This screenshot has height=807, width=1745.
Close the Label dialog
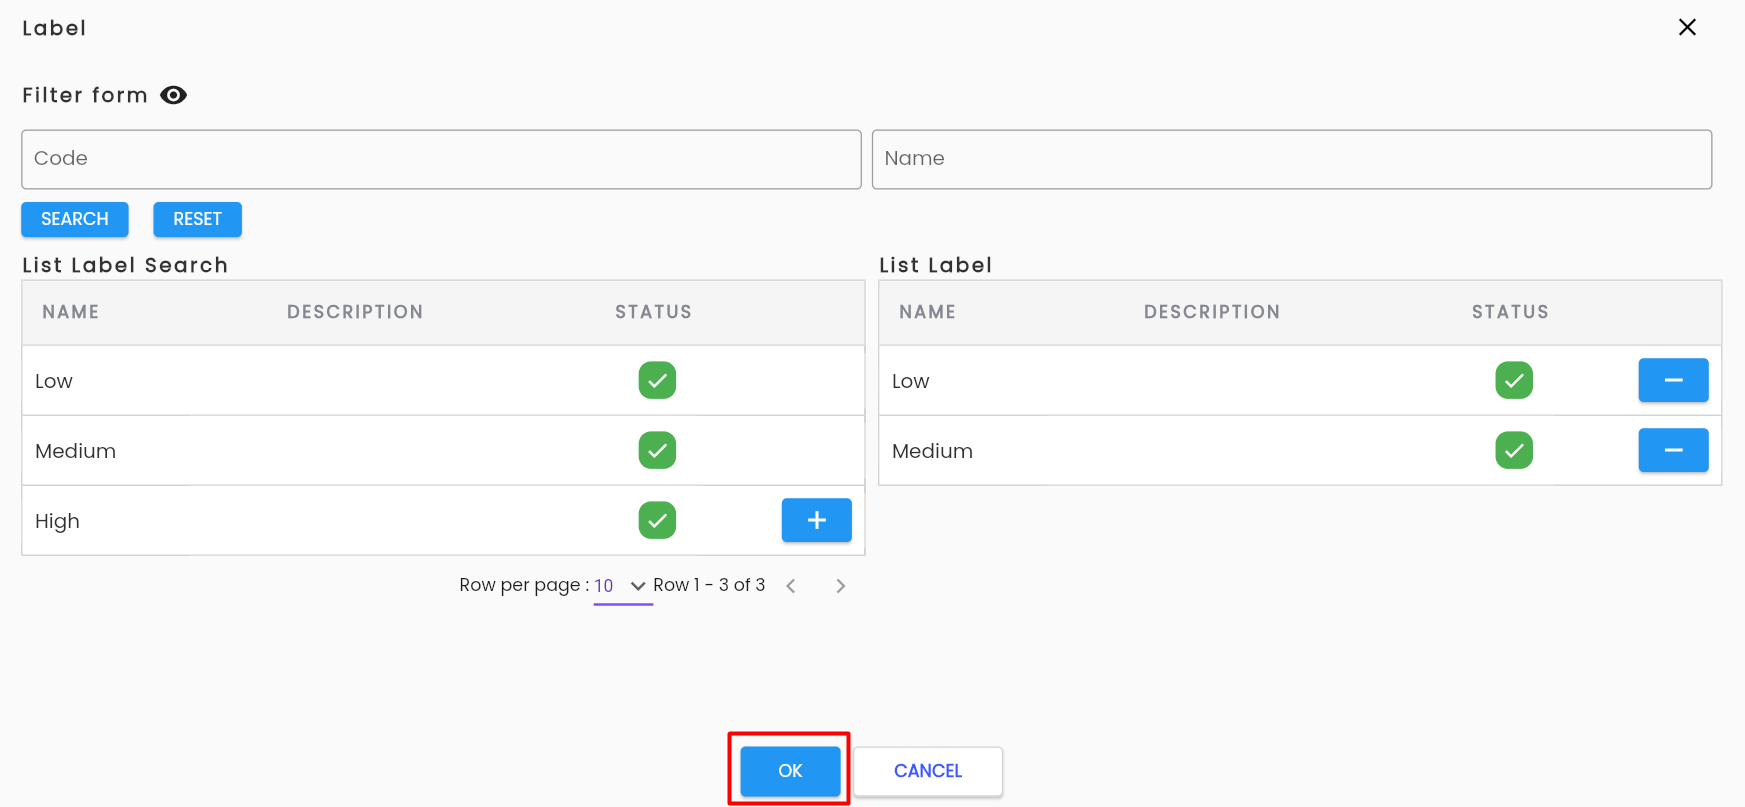pos(1687,27)
